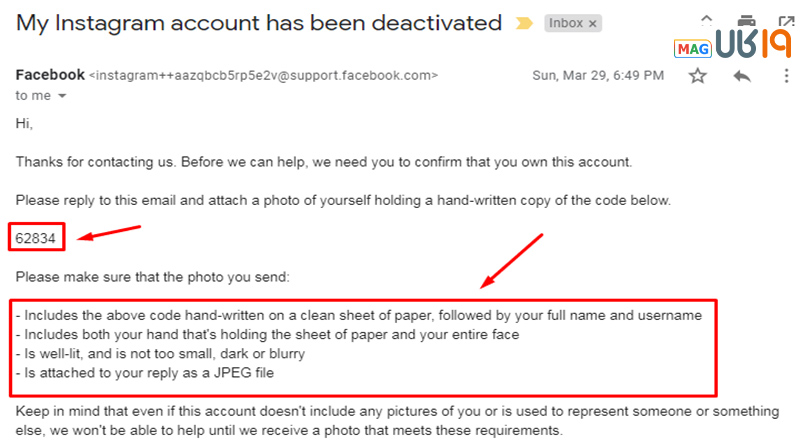The width and height of the screenshot is (800, 444).
Task: Open the email in a new window
Action: click(x=787, y=21)
